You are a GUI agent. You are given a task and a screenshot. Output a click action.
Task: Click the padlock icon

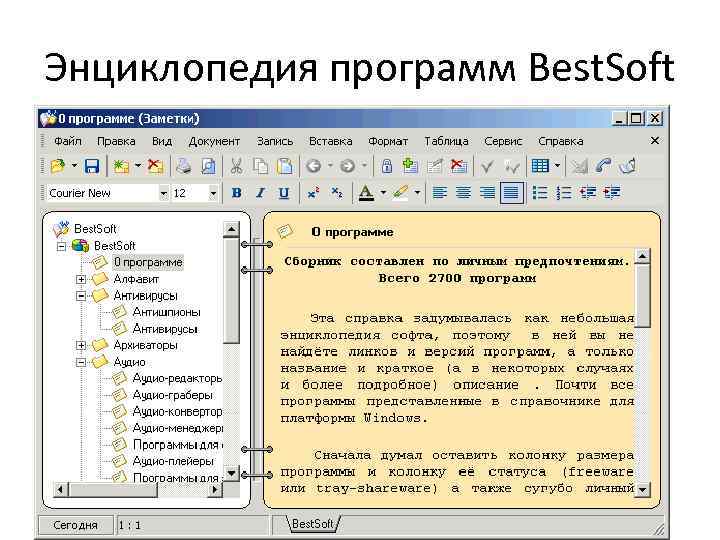click(387, 166)
